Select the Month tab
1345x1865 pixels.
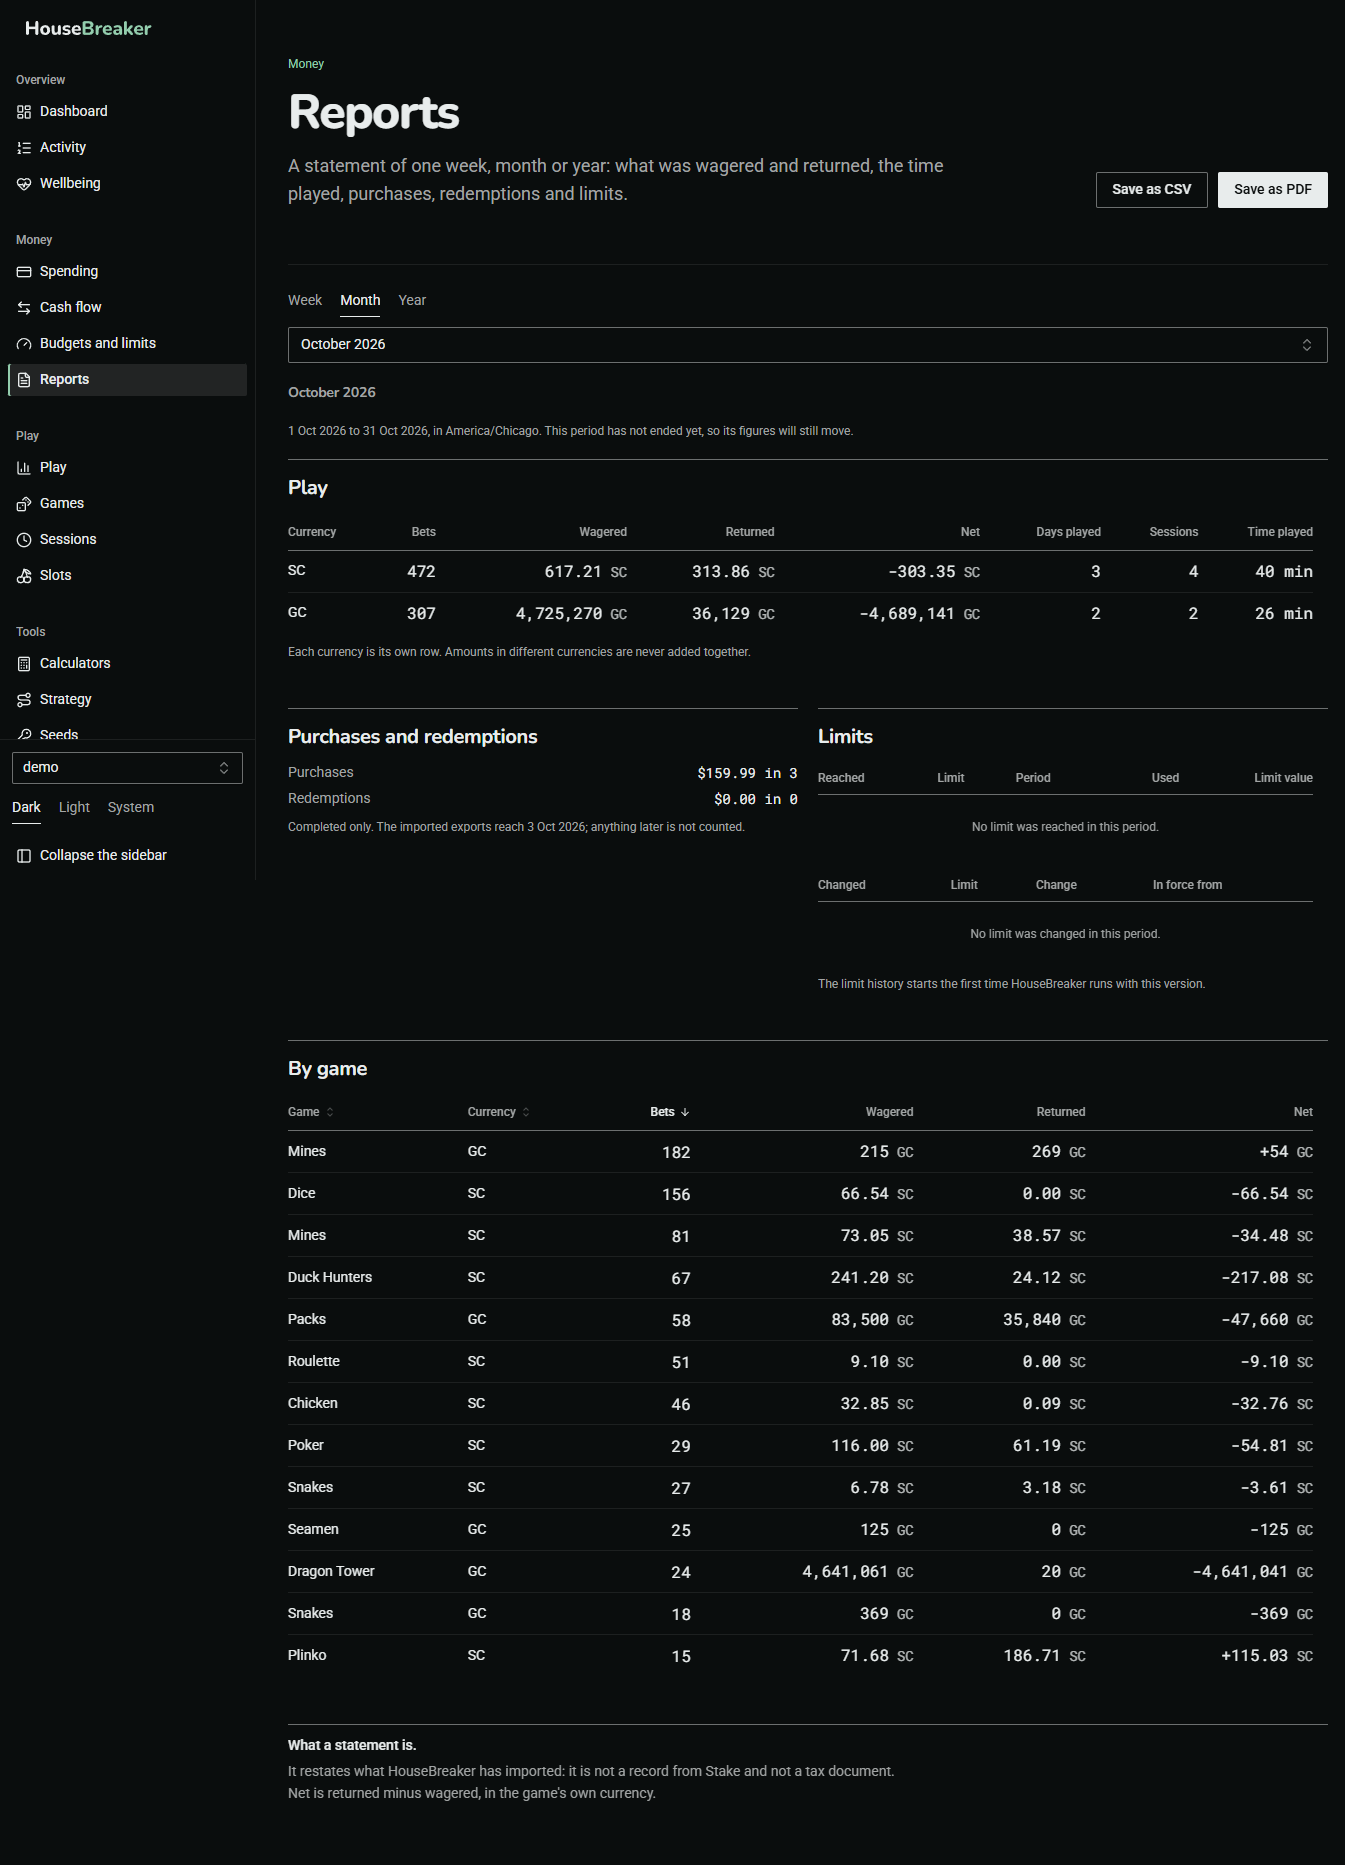360,301
